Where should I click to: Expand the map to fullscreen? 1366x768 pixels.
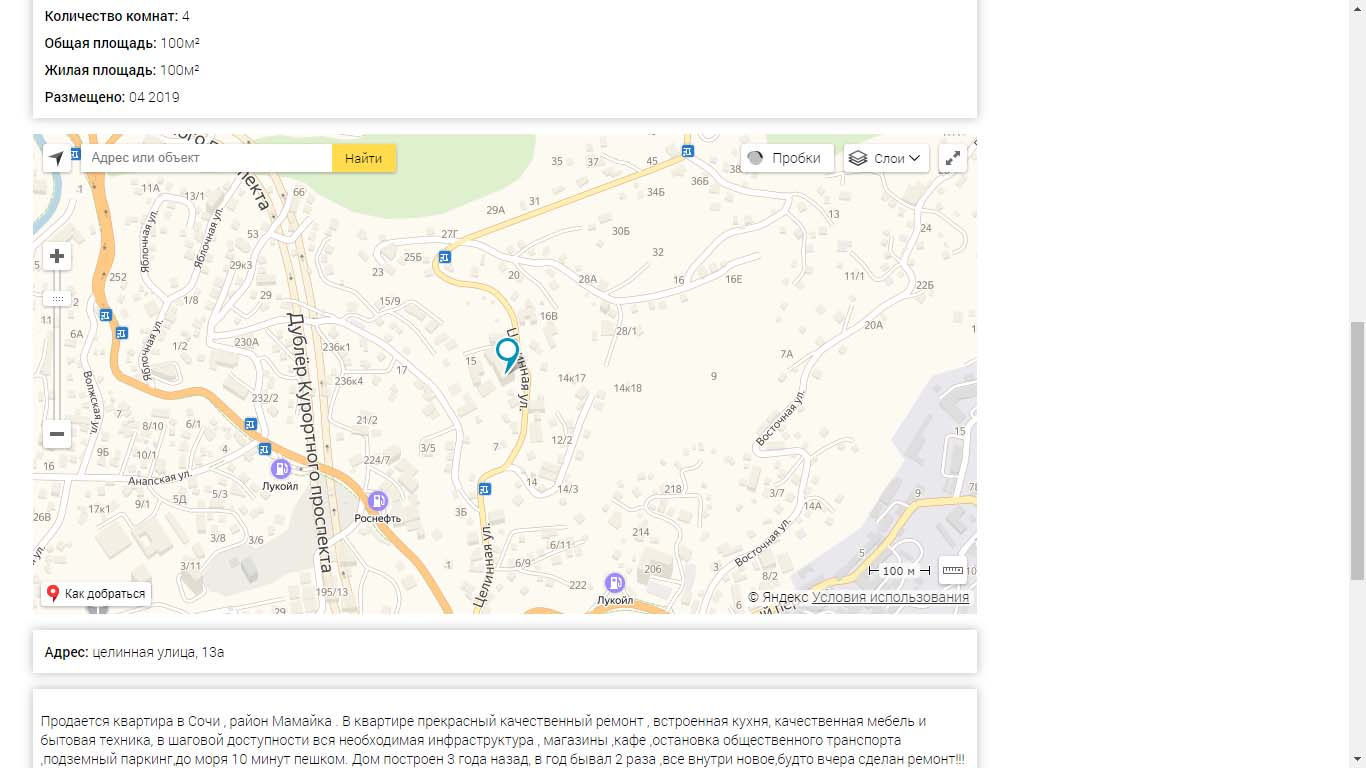[952, 158]
